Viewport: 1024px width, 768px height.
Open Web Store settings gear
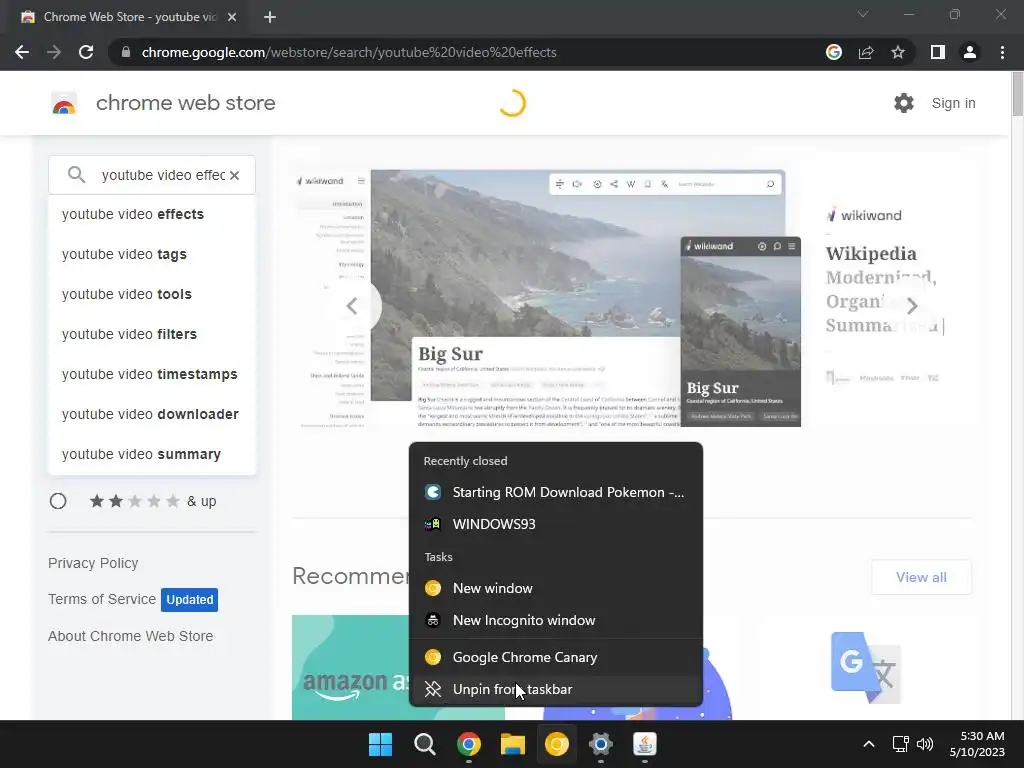904,103
